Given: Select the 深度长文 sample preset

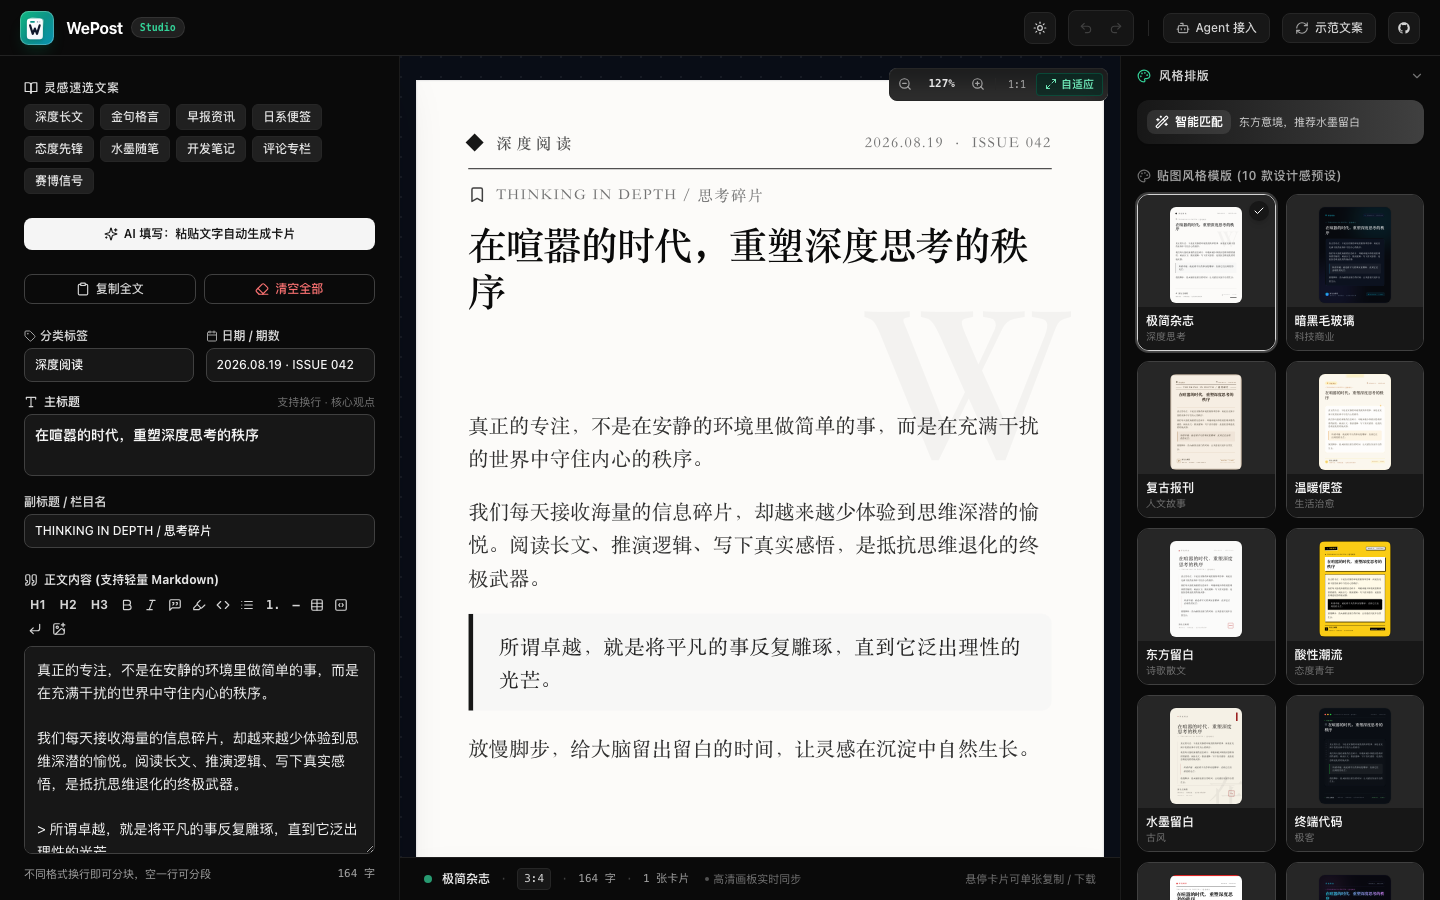Looking at the screenshot, I should [59, 117].
